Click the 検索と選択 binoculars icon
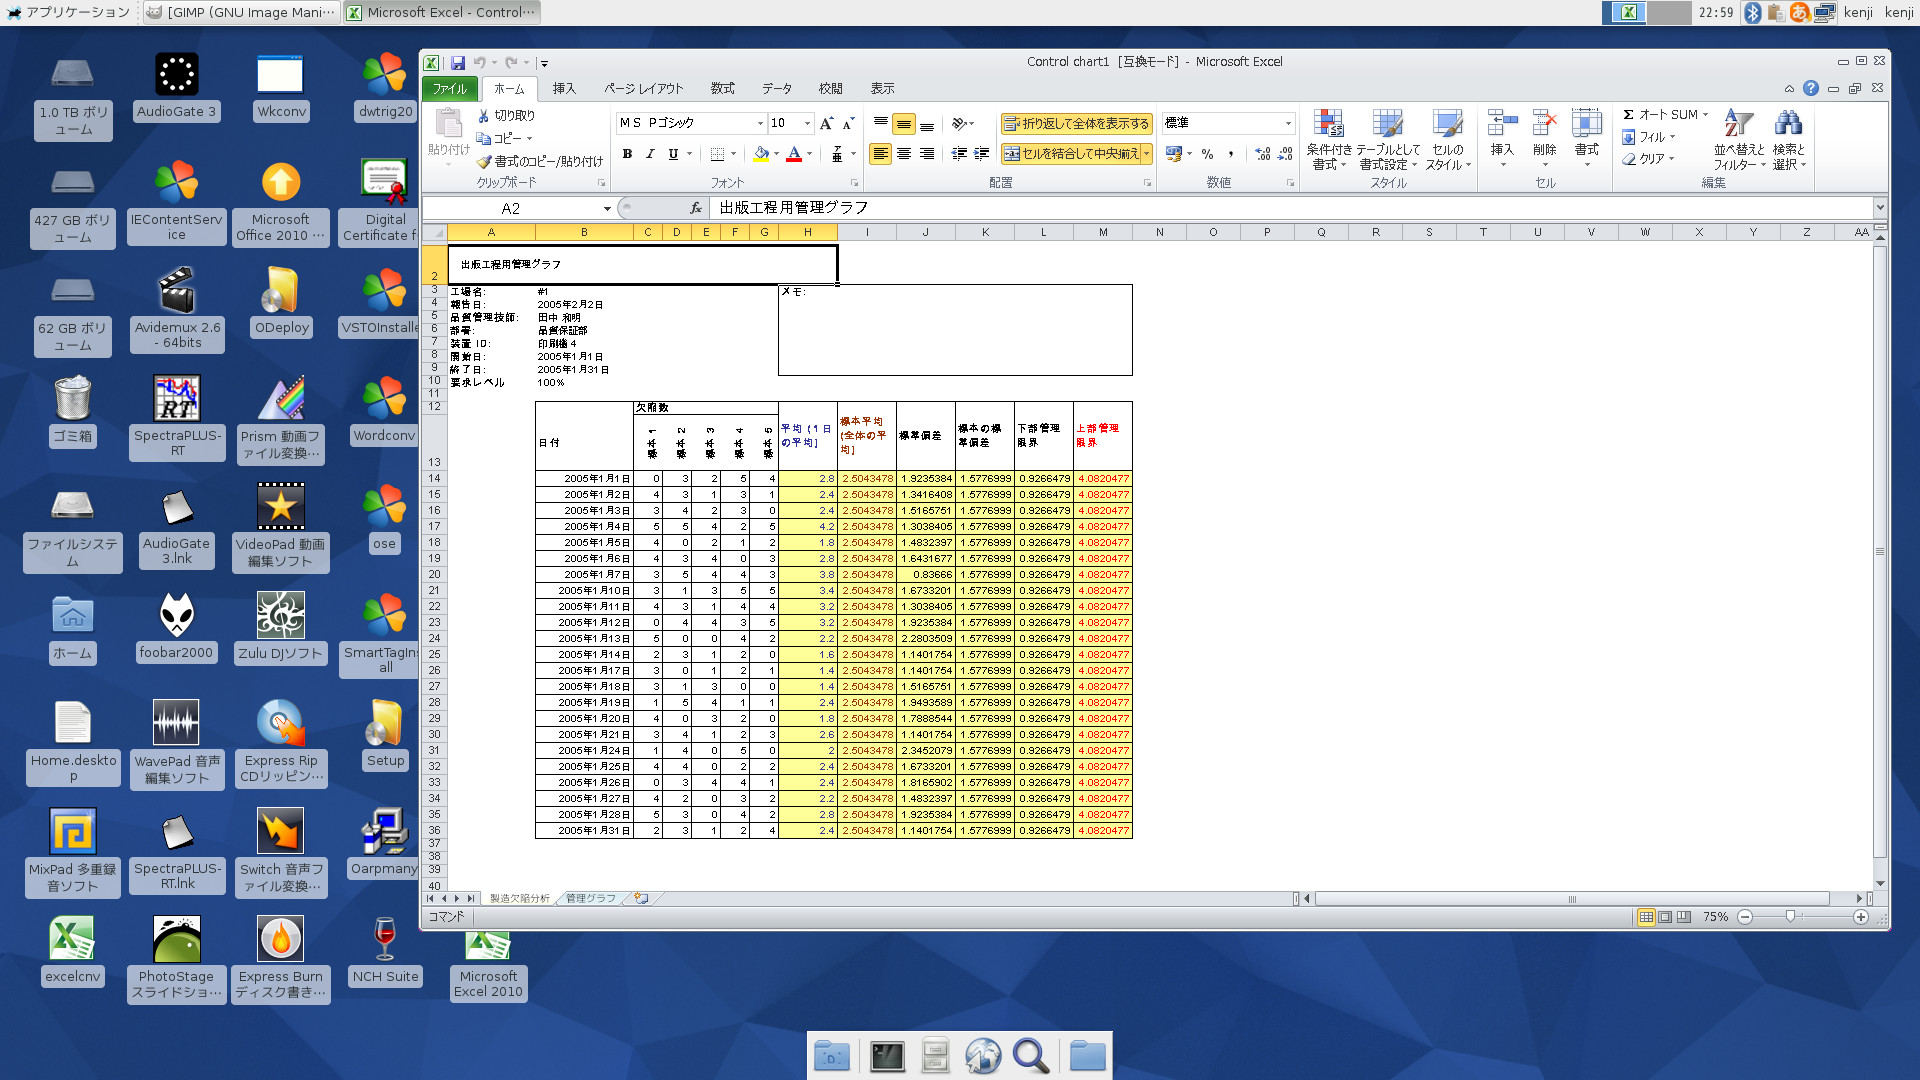1920x1080 pixels. pos(1788,138)
